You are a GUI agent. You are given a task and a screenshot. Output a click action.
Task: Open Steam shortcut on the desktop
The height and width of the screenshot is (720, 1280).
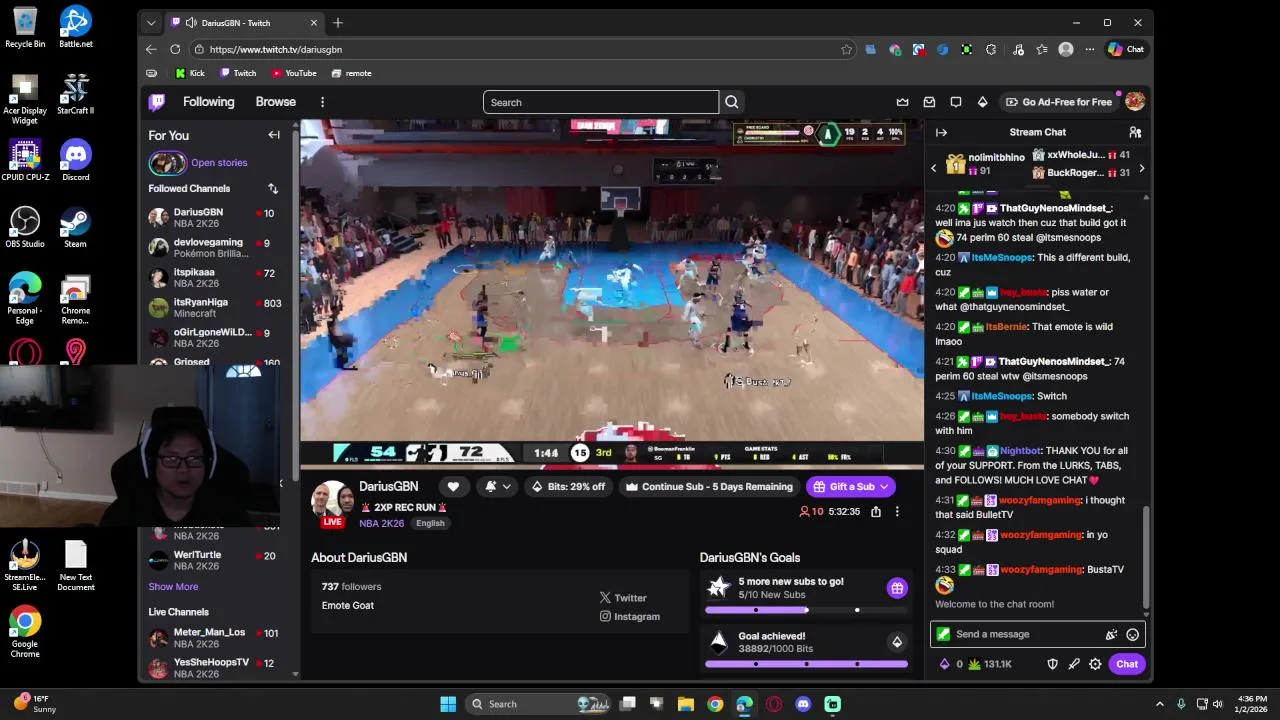[x=75, y=226]
